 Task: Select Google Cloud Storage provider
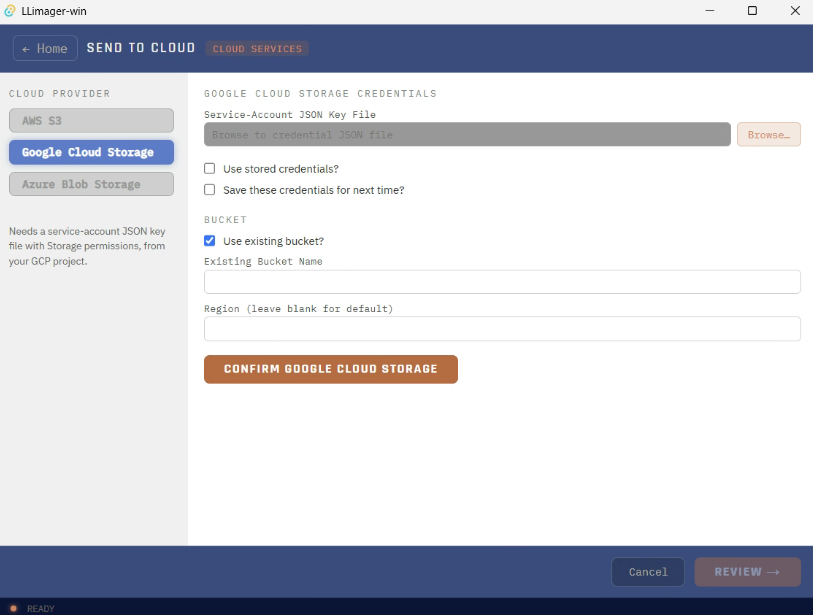[91, 152]
